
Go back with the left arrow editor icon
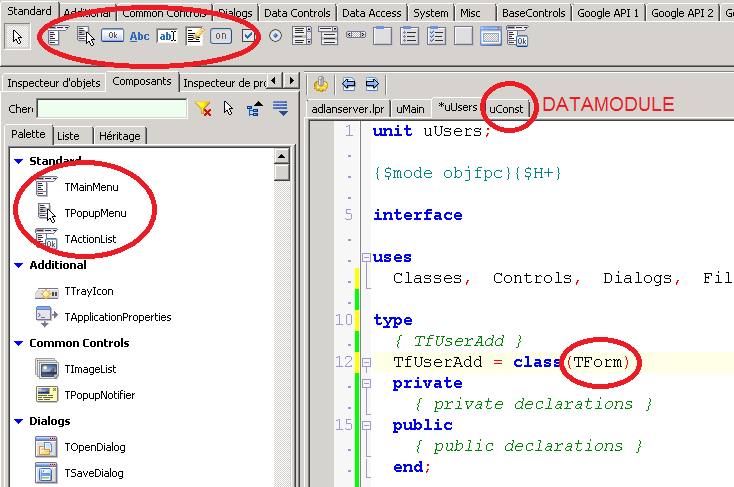348,84
